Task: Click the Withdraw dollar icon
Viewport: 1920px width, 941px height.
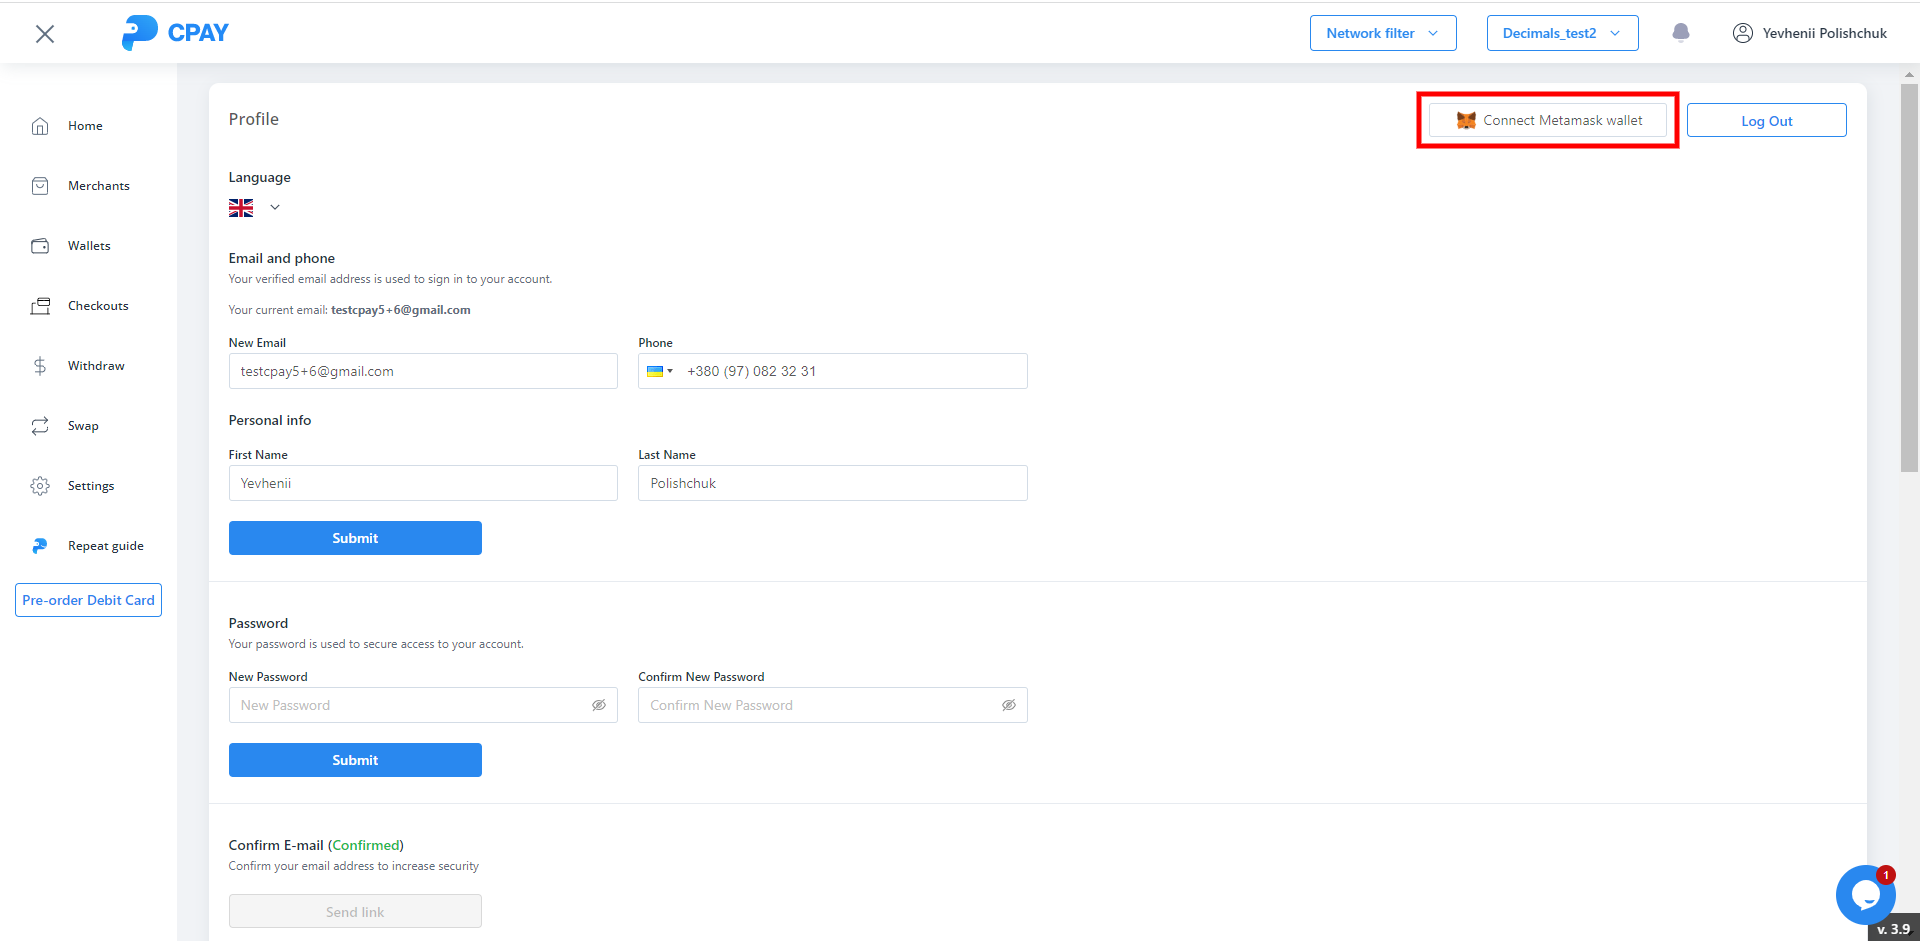Action: pos(40,366)
